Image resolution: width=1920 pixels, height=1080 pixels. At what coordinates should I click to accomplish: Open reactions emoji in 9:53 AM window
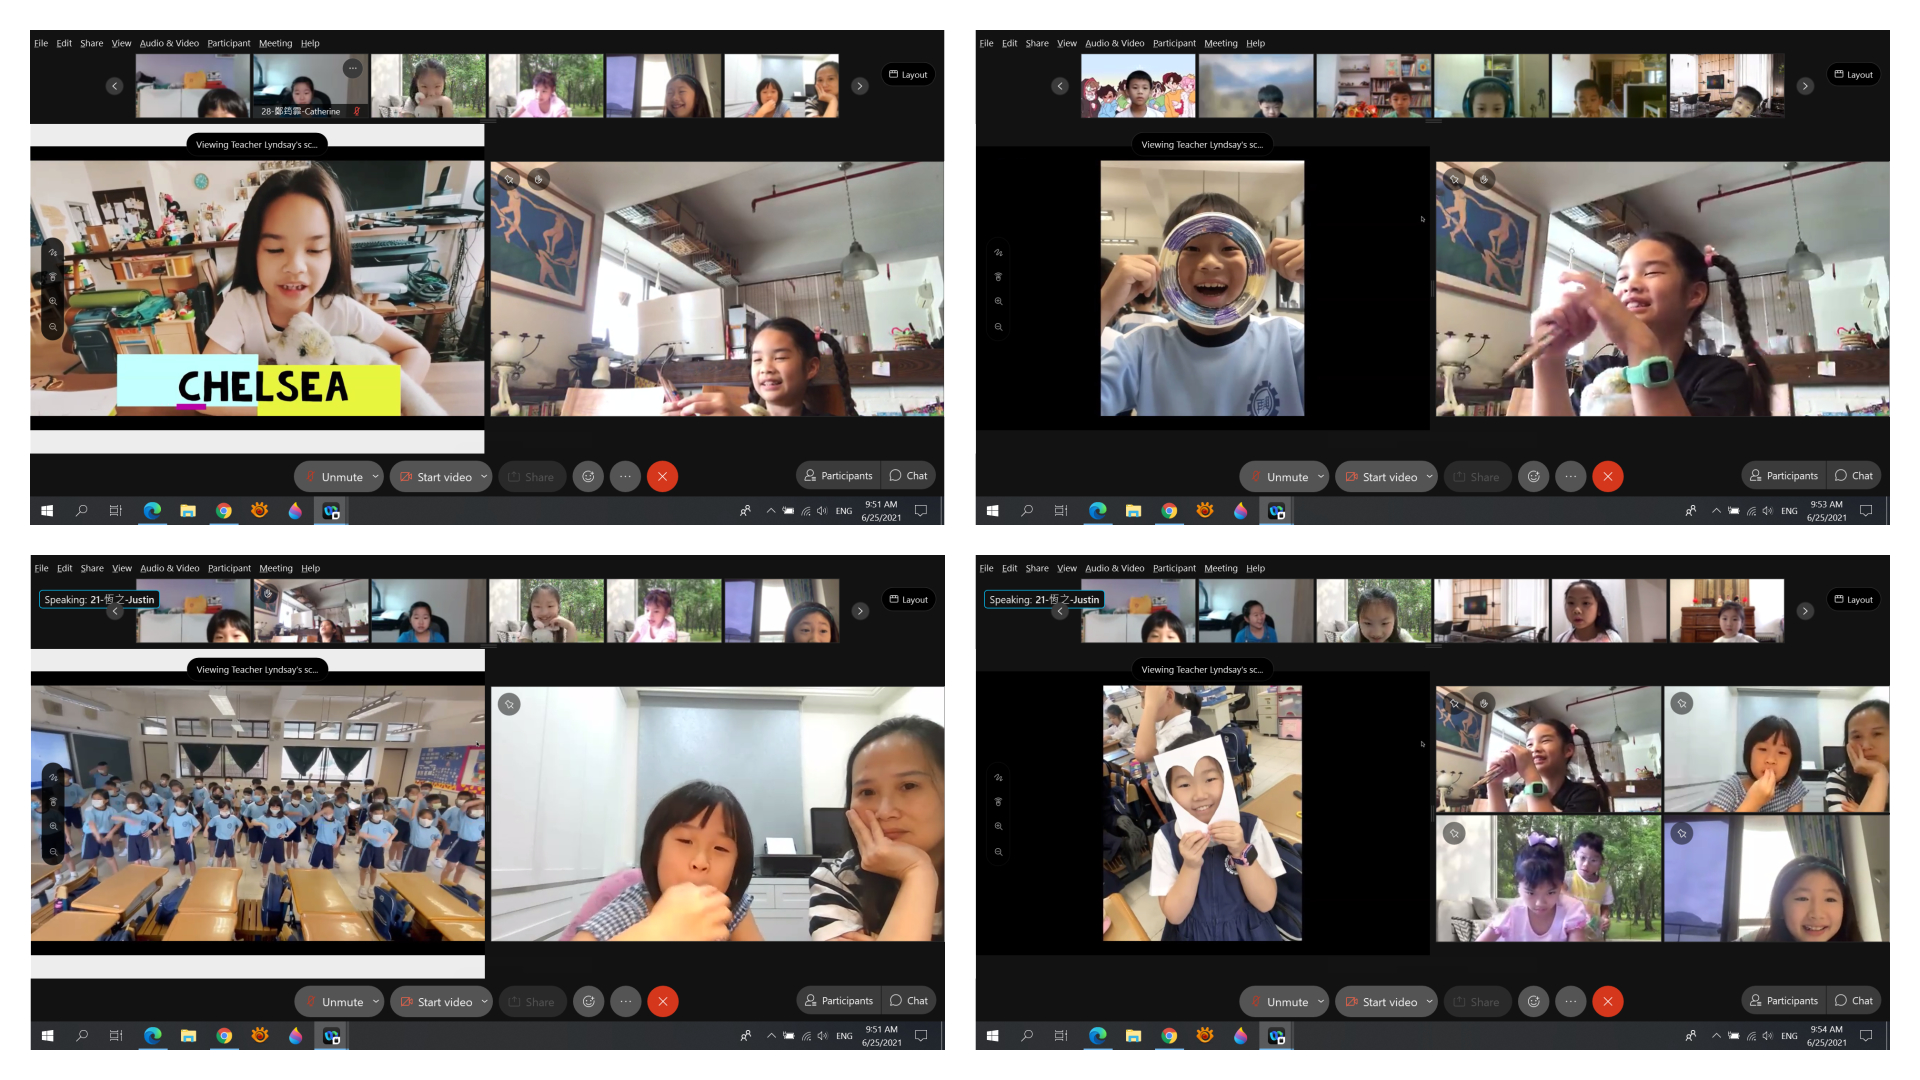coord(1533,477)
